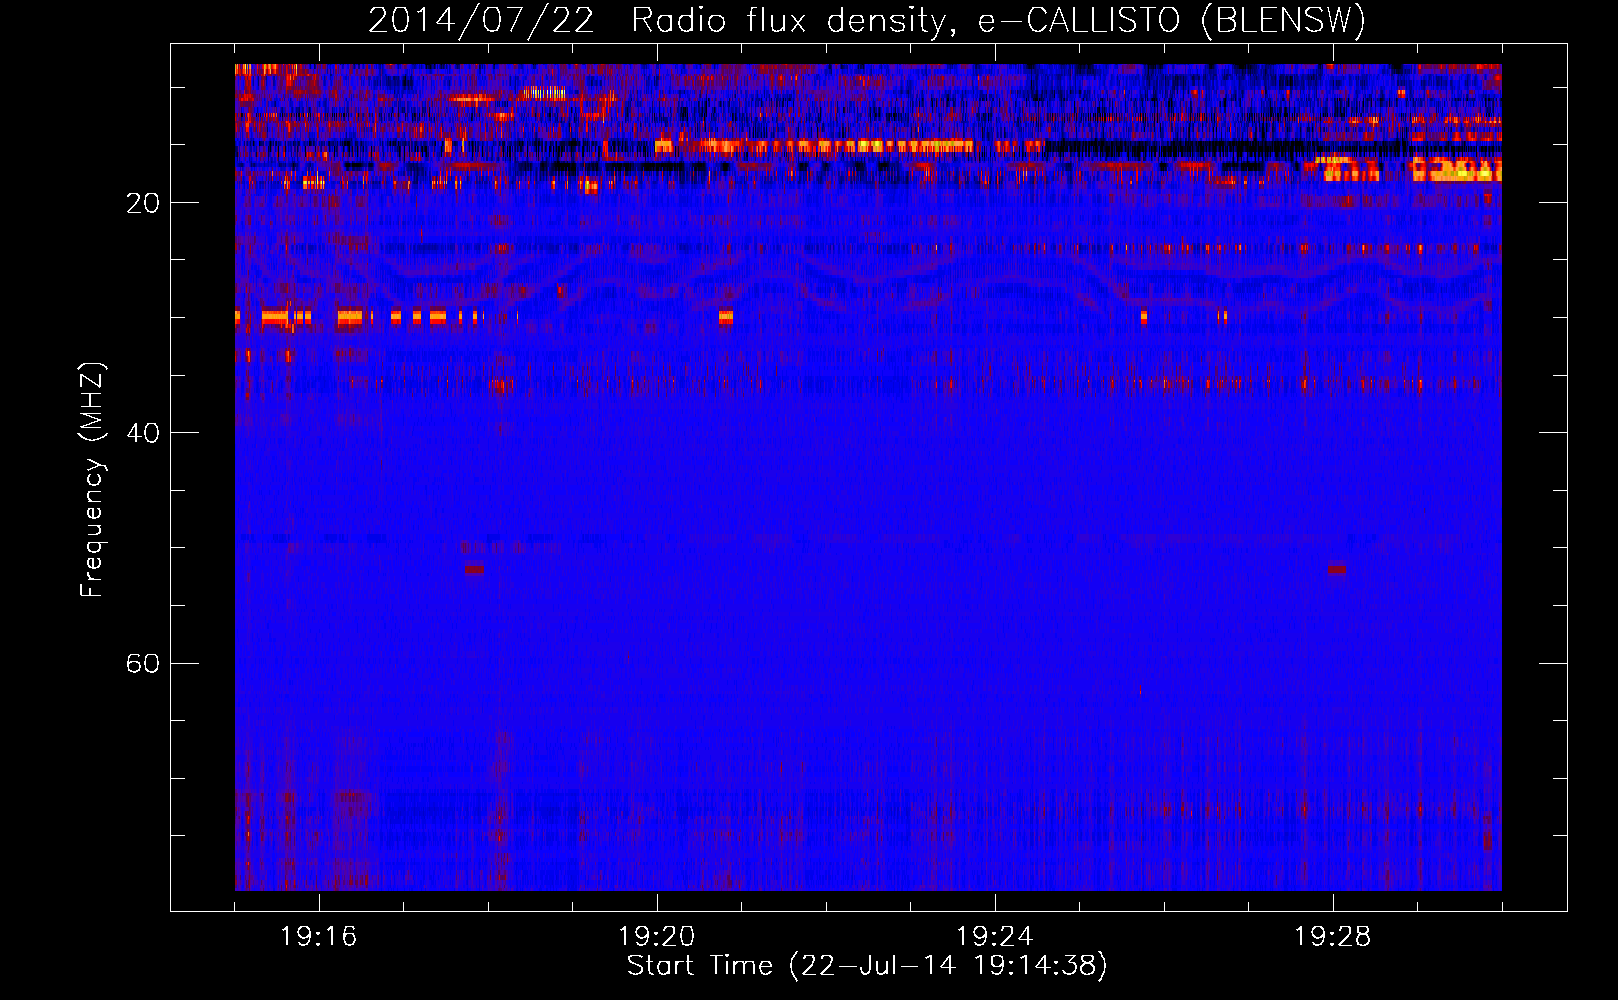Click the 'Start Time (22-Jul-14 19:14:38)' label
This screenshot has height=1000, width=1618.
click(x=867, y=966)
